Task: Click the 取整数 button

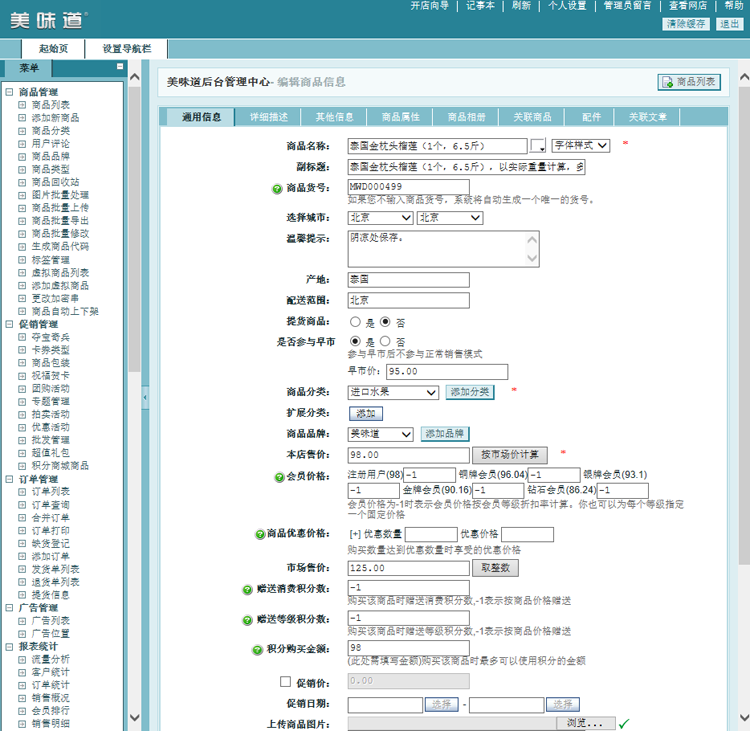Action: (x=496, y=568)
